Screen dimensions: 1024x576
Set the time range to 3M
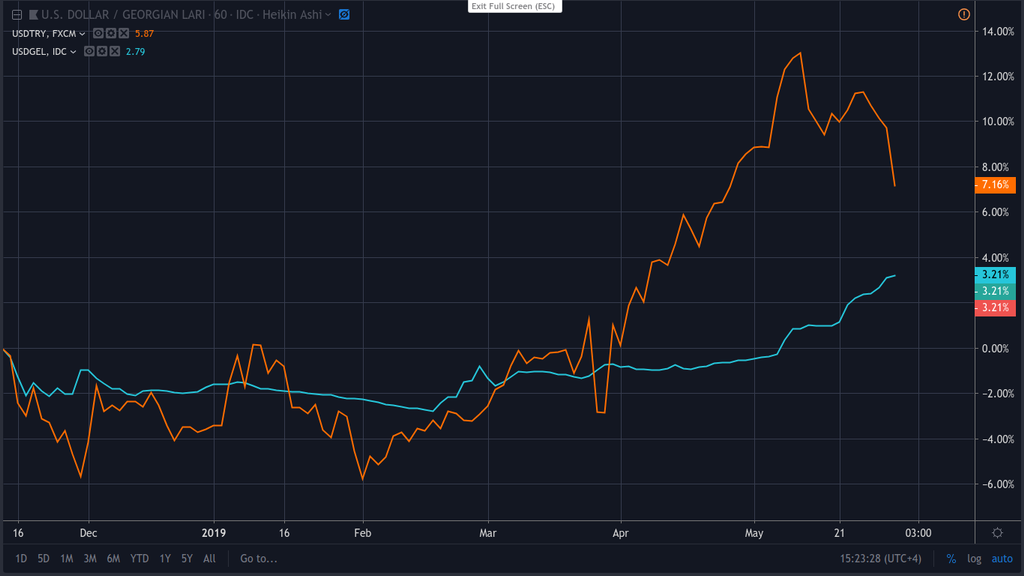pos(90,558)
